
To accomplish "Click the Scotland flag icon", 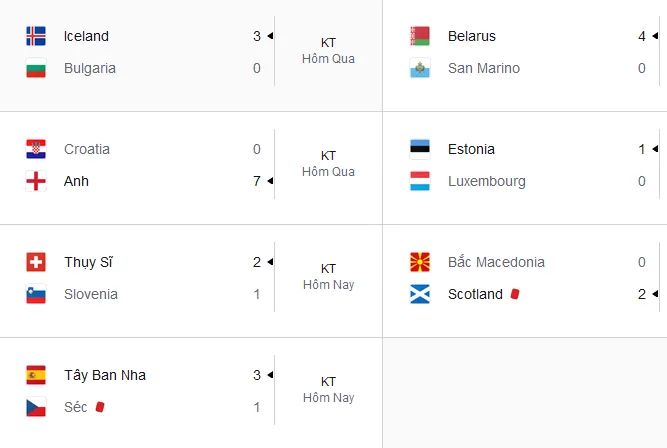I will (420, 294).
